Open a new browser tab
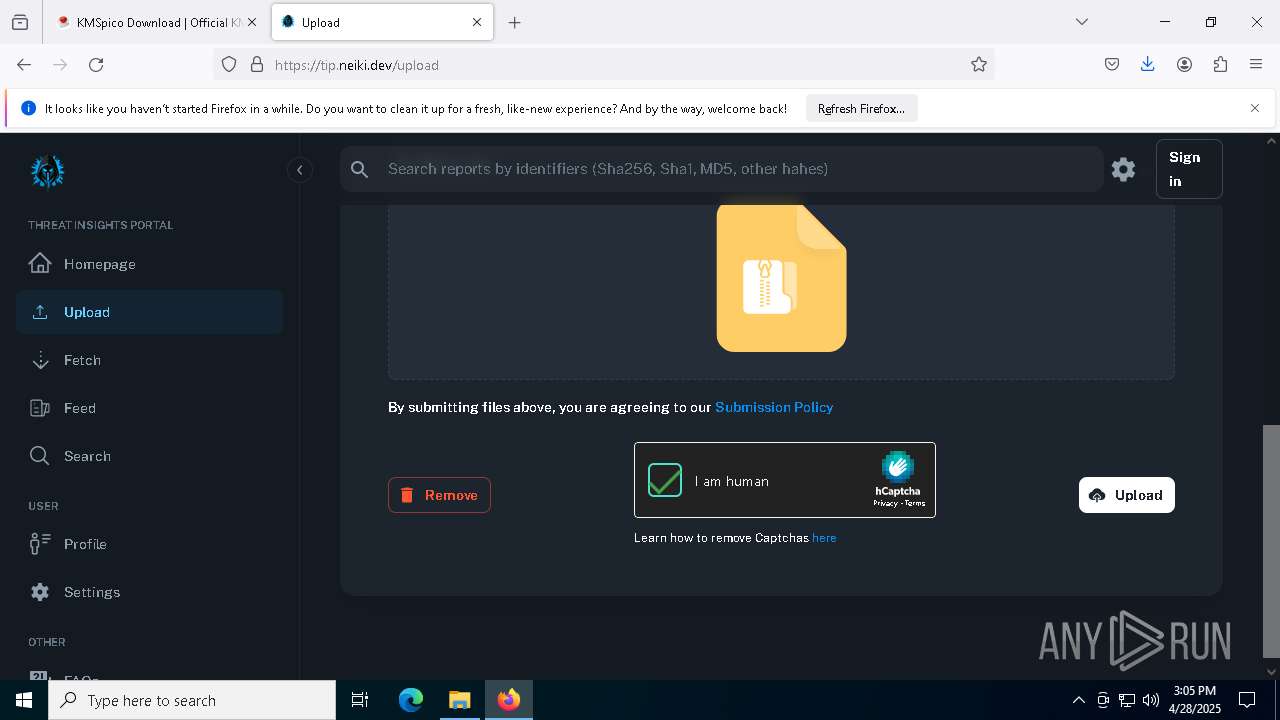1280x720 pixels. (514, 22)
